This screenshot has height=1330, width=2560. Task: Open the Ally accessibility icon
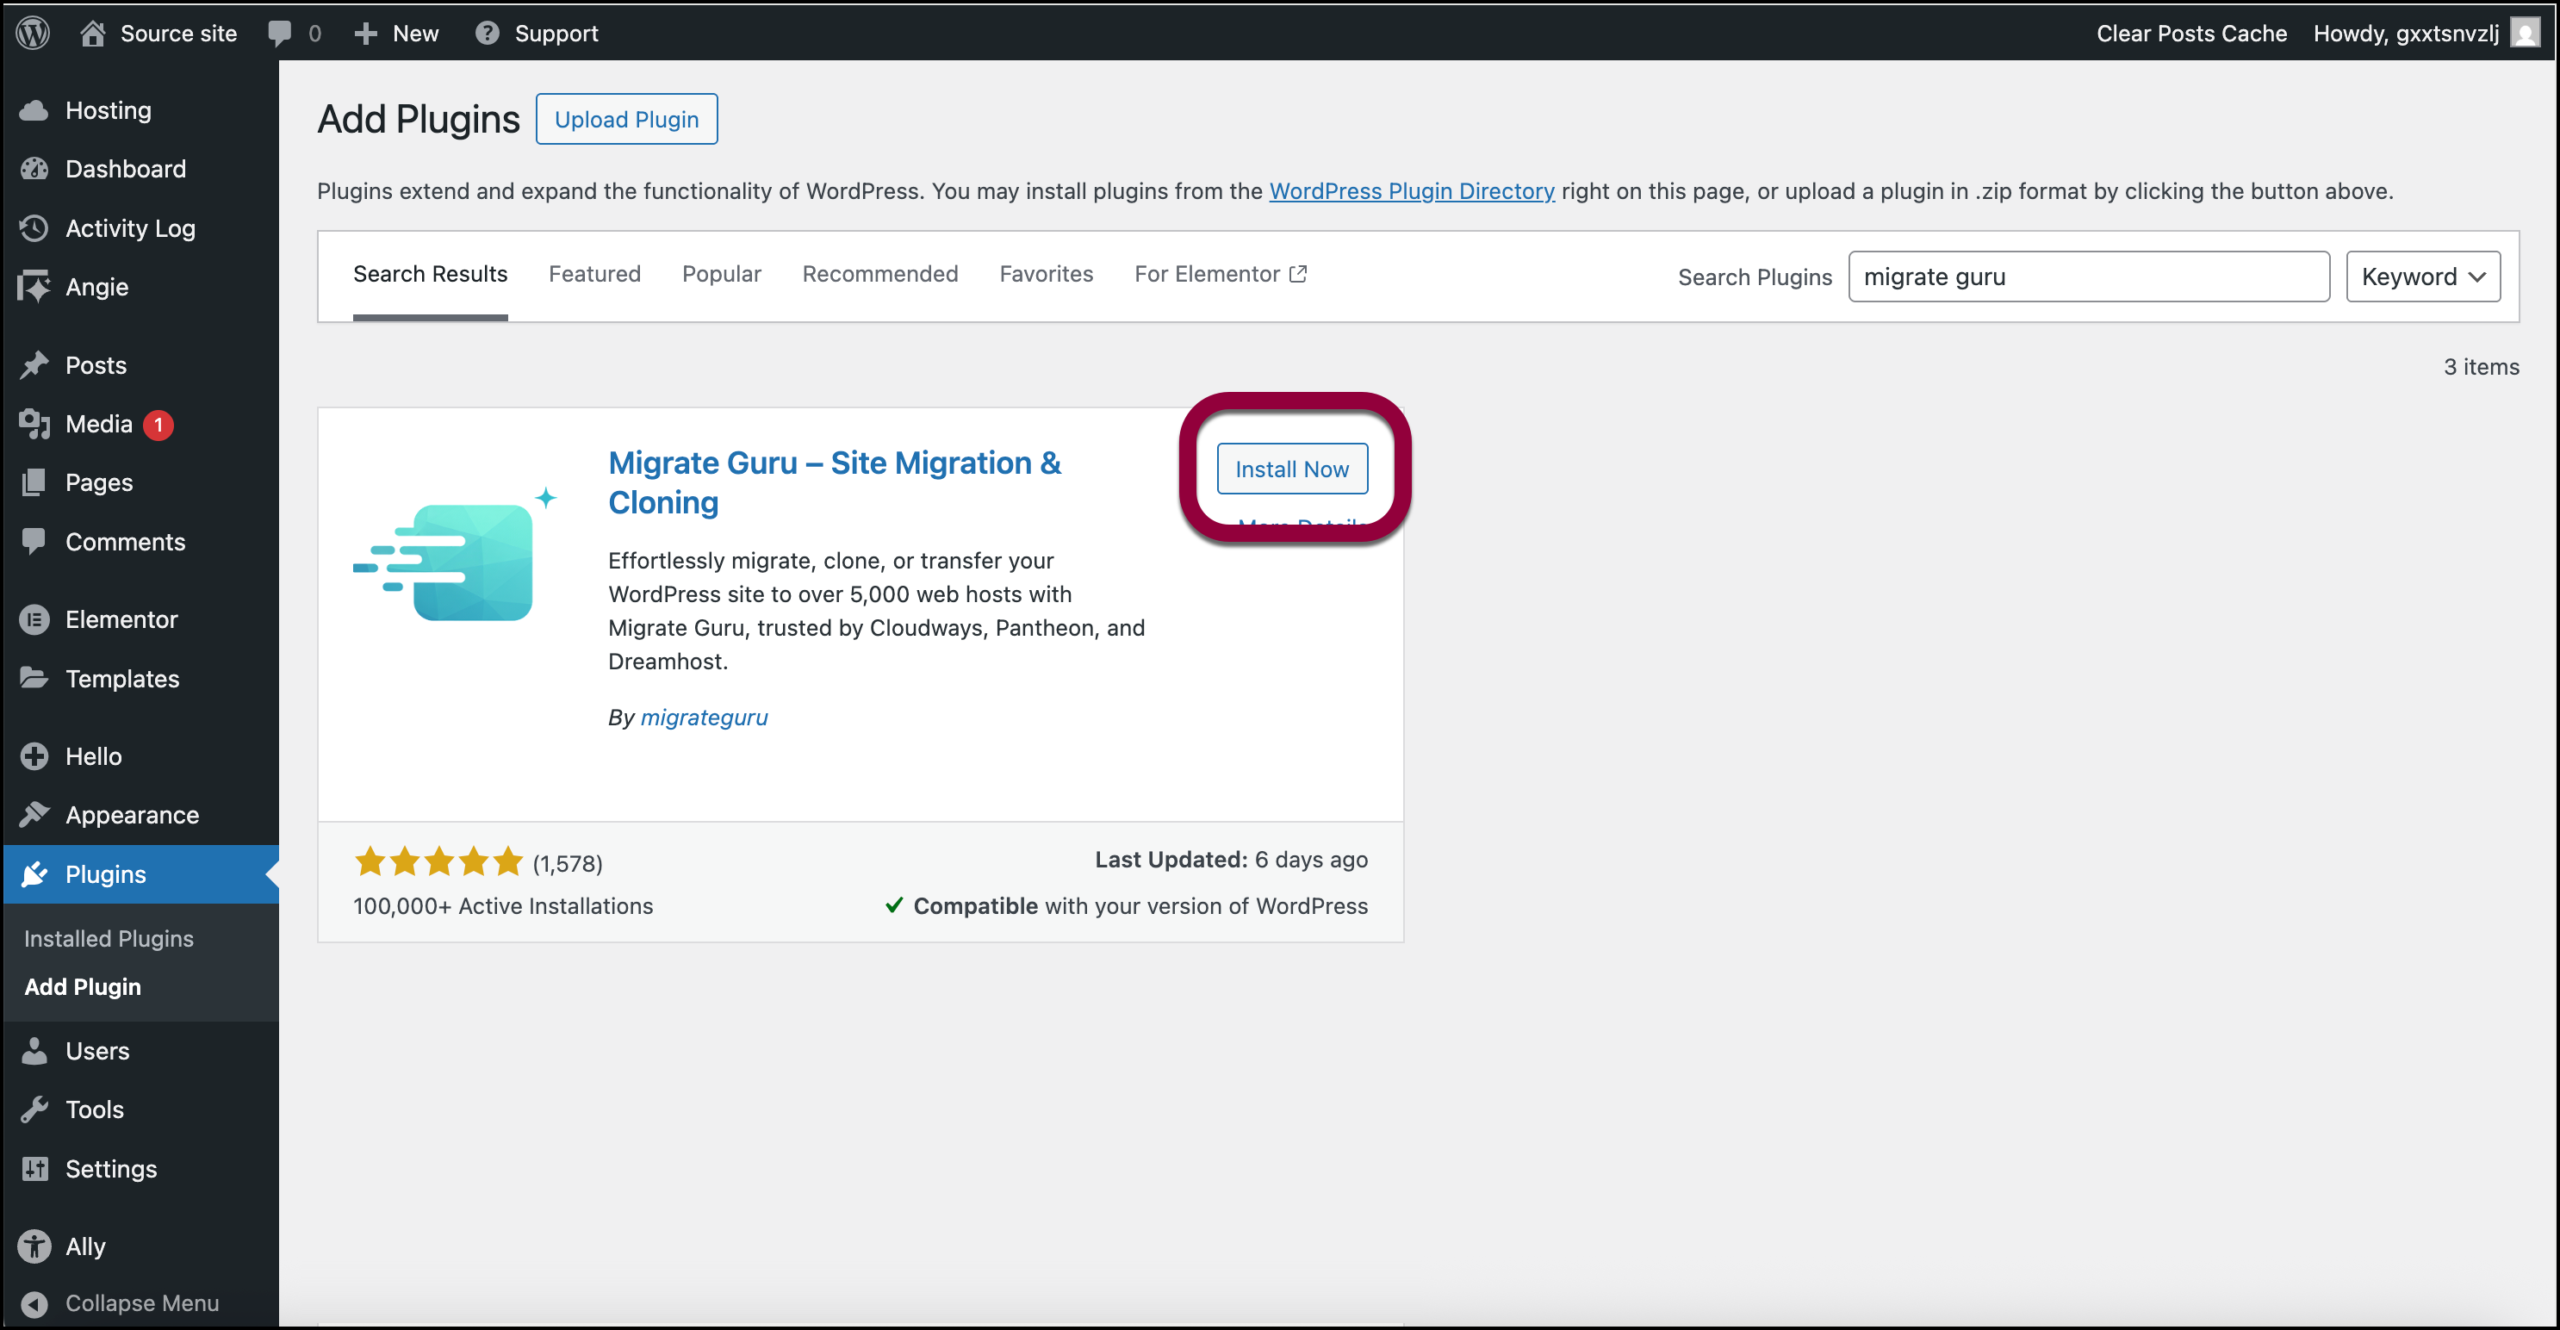[x=34, y=1246]
